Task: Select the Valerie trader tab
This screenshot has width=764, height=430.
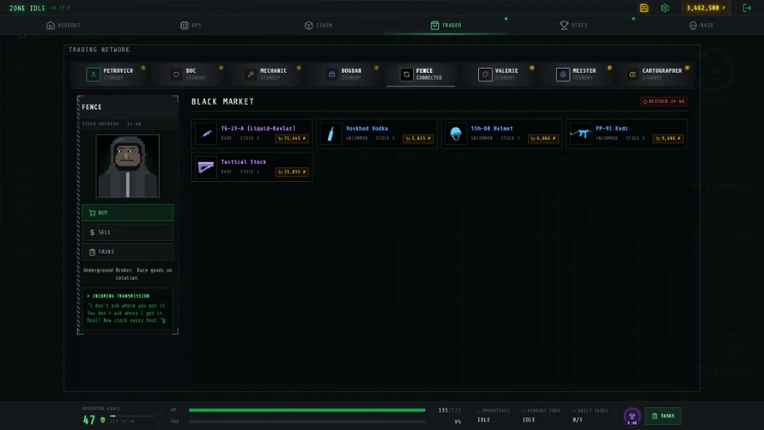Action: point(498,74)
